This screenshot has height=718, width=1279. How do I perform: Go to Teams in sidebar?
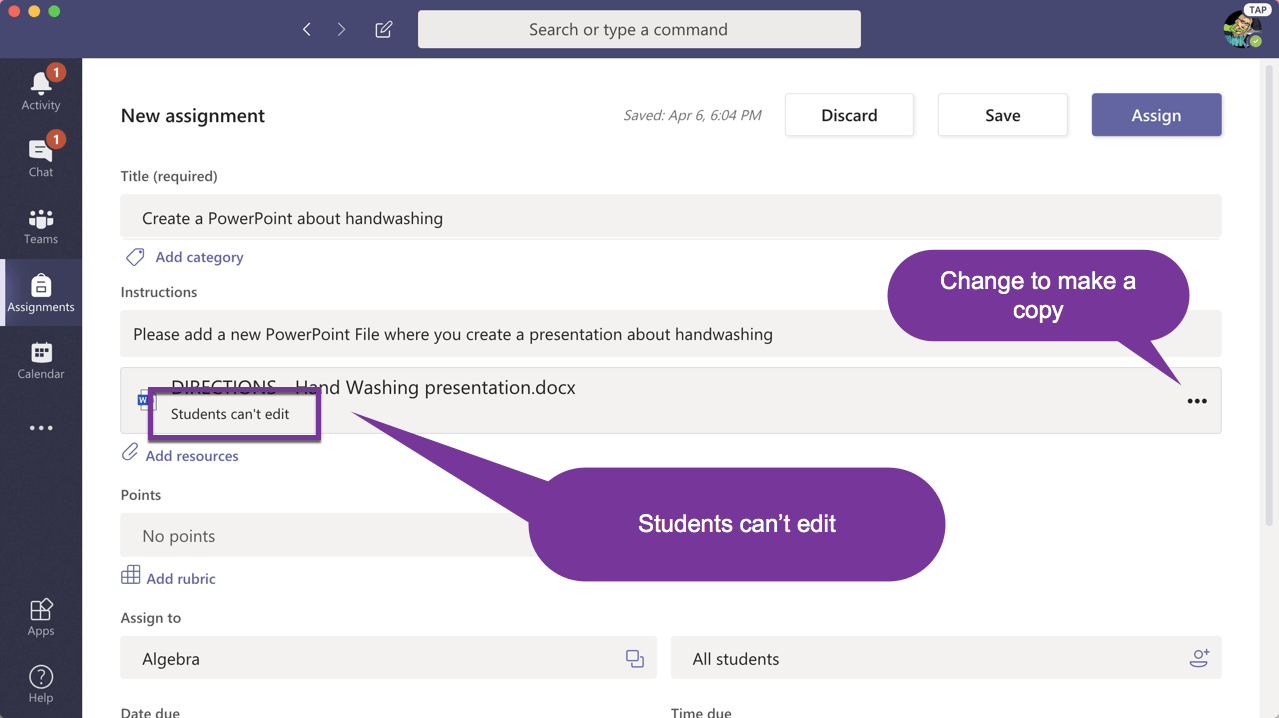tap(41, 226)
